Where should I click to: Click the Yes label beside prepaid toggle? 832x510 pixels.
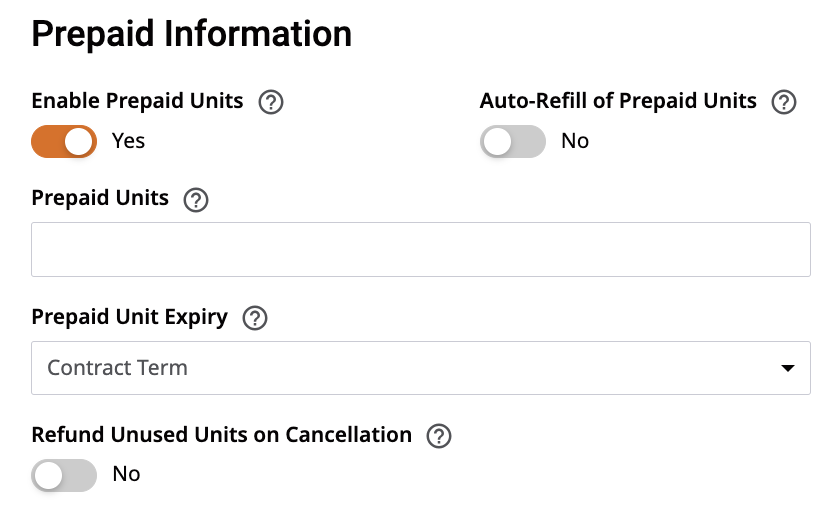[128, 141]
